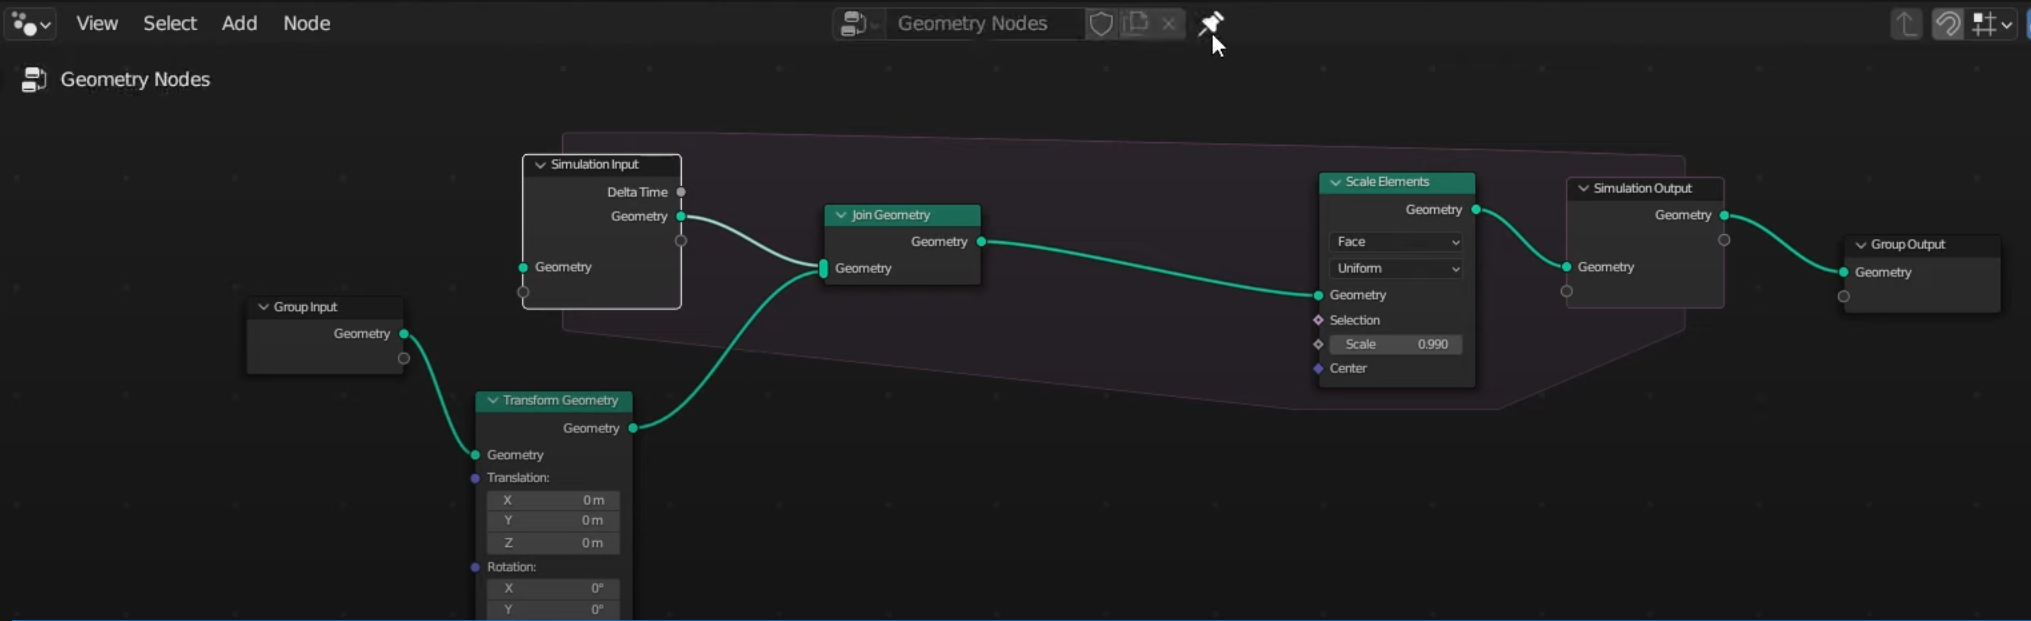Image resolution: width=2031 pixels, height=621 pixels.
Task: Open the View menu
Action: (x=97, y=23)
